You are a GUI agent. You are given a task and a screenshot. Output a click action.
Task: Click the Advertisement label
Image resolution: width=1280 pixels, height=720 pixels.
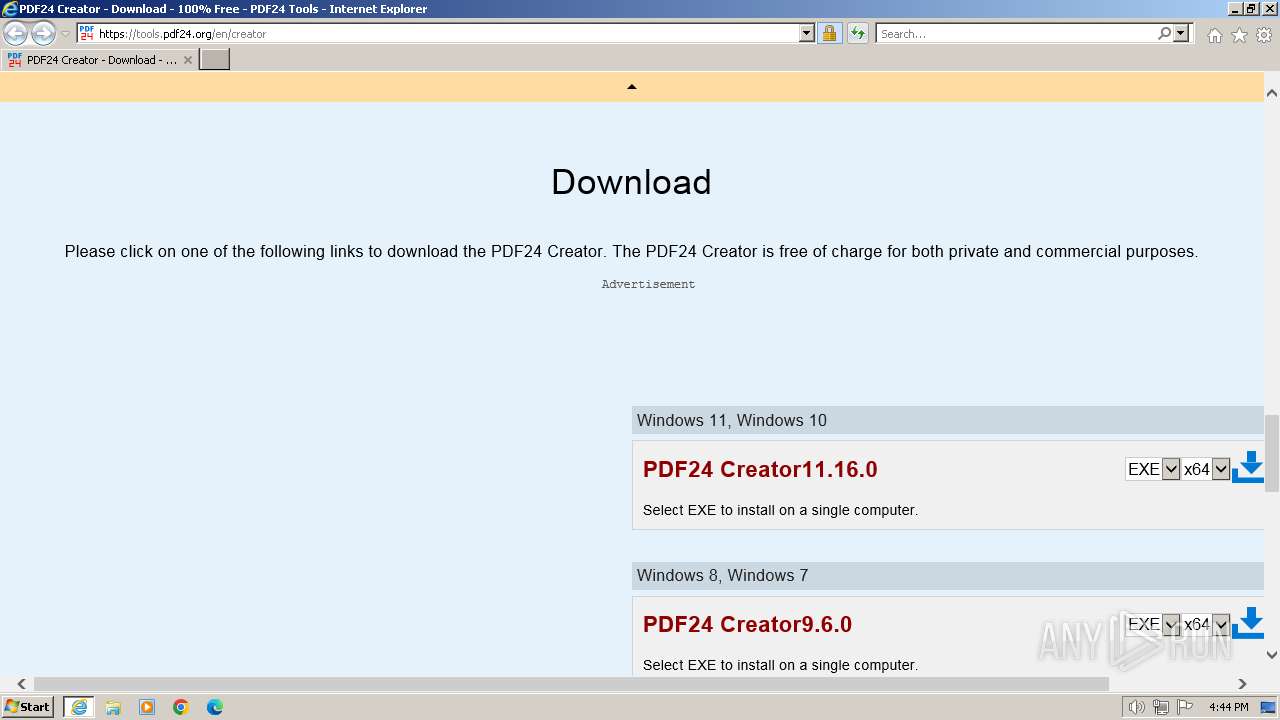tap(648, 284)
